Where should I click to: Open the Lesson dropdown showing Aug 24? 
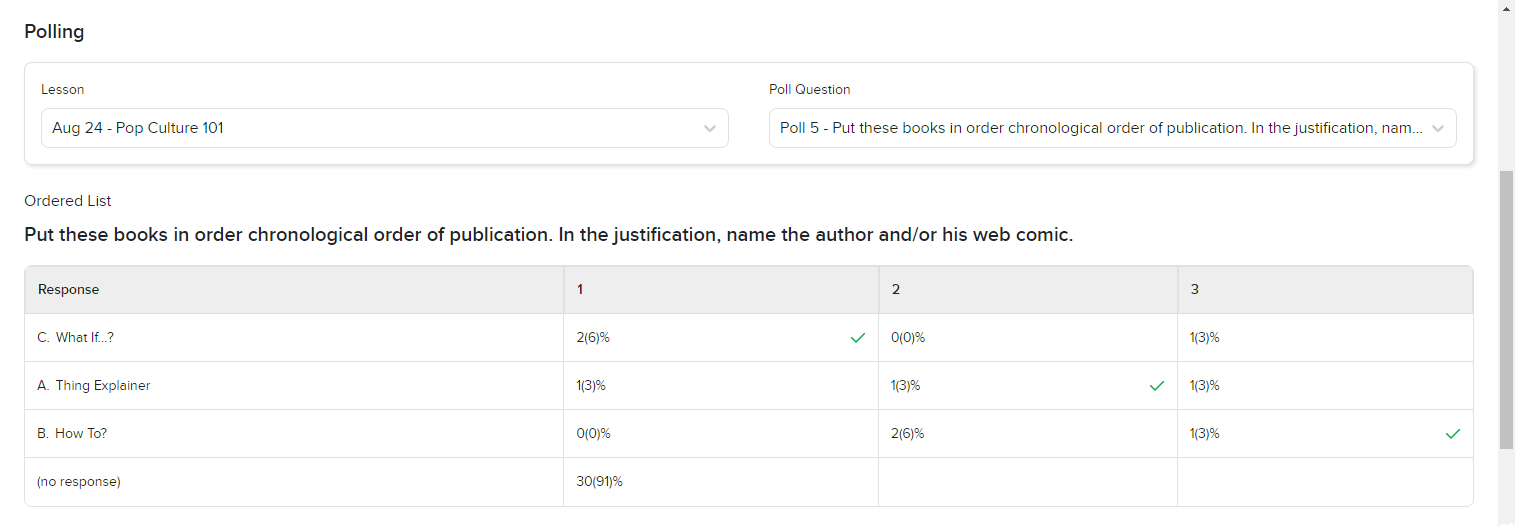[384, 128]
